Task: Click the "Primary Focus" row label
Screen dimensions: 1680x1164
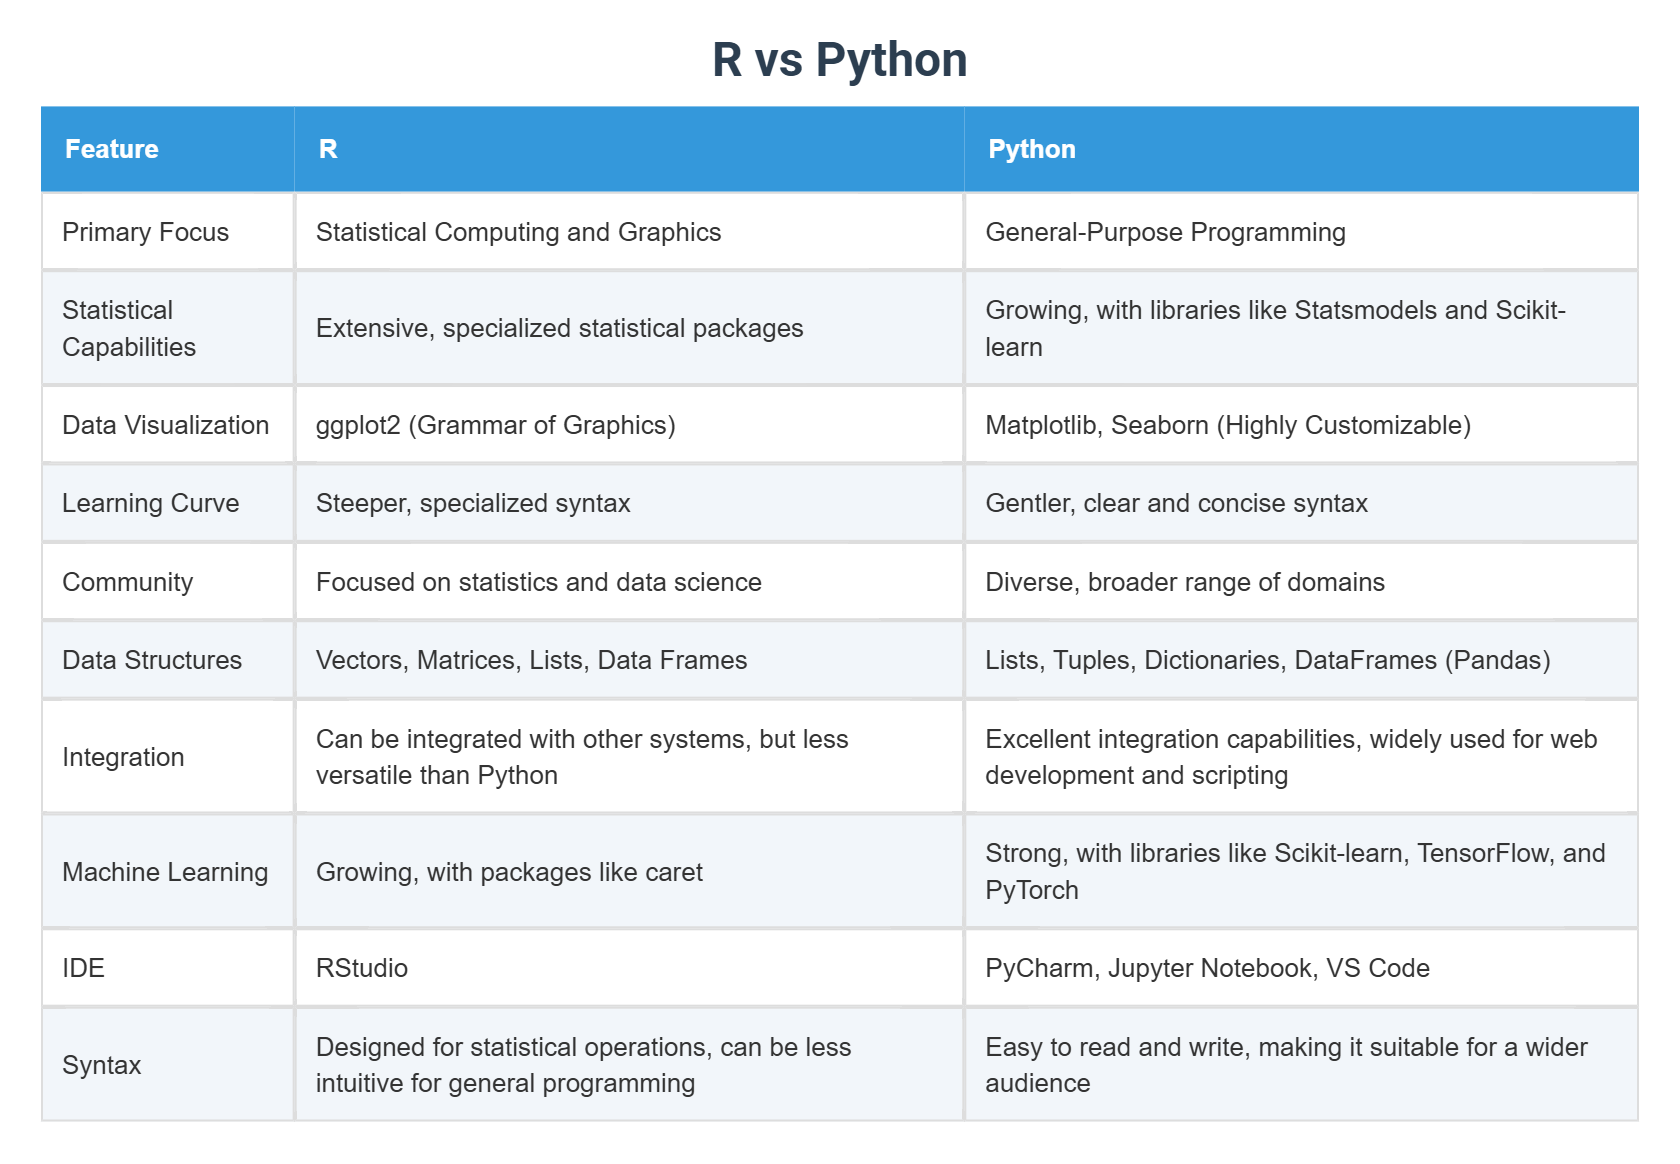Action: (x=168, y=232)
